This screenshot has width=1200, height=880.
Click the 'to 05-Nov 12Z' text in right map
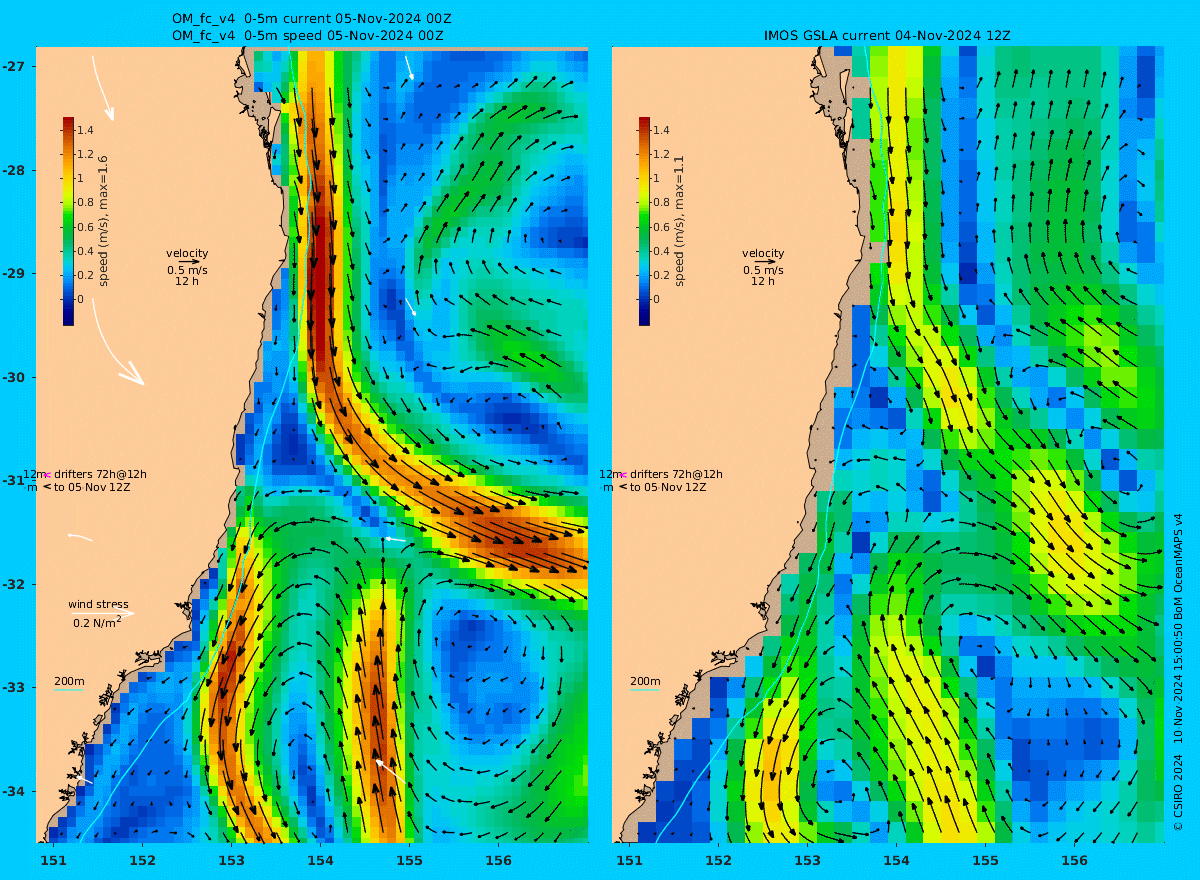point(668,487)
